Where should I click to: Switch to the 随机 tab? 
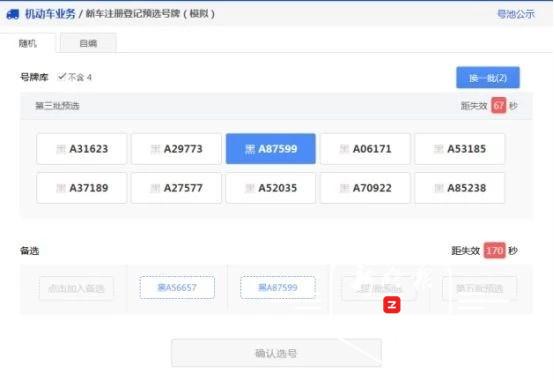(x=28, y=43)
